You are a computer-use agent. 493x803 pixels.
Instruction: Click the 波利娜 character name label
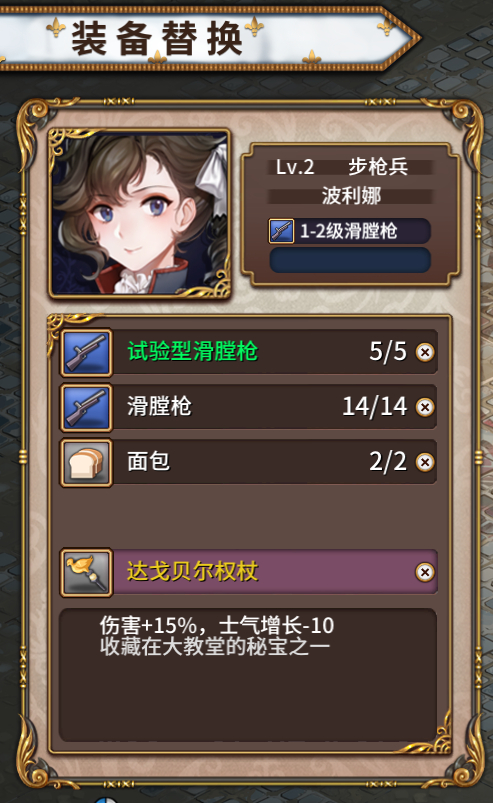pyautogui.click(x=351, y=196)
